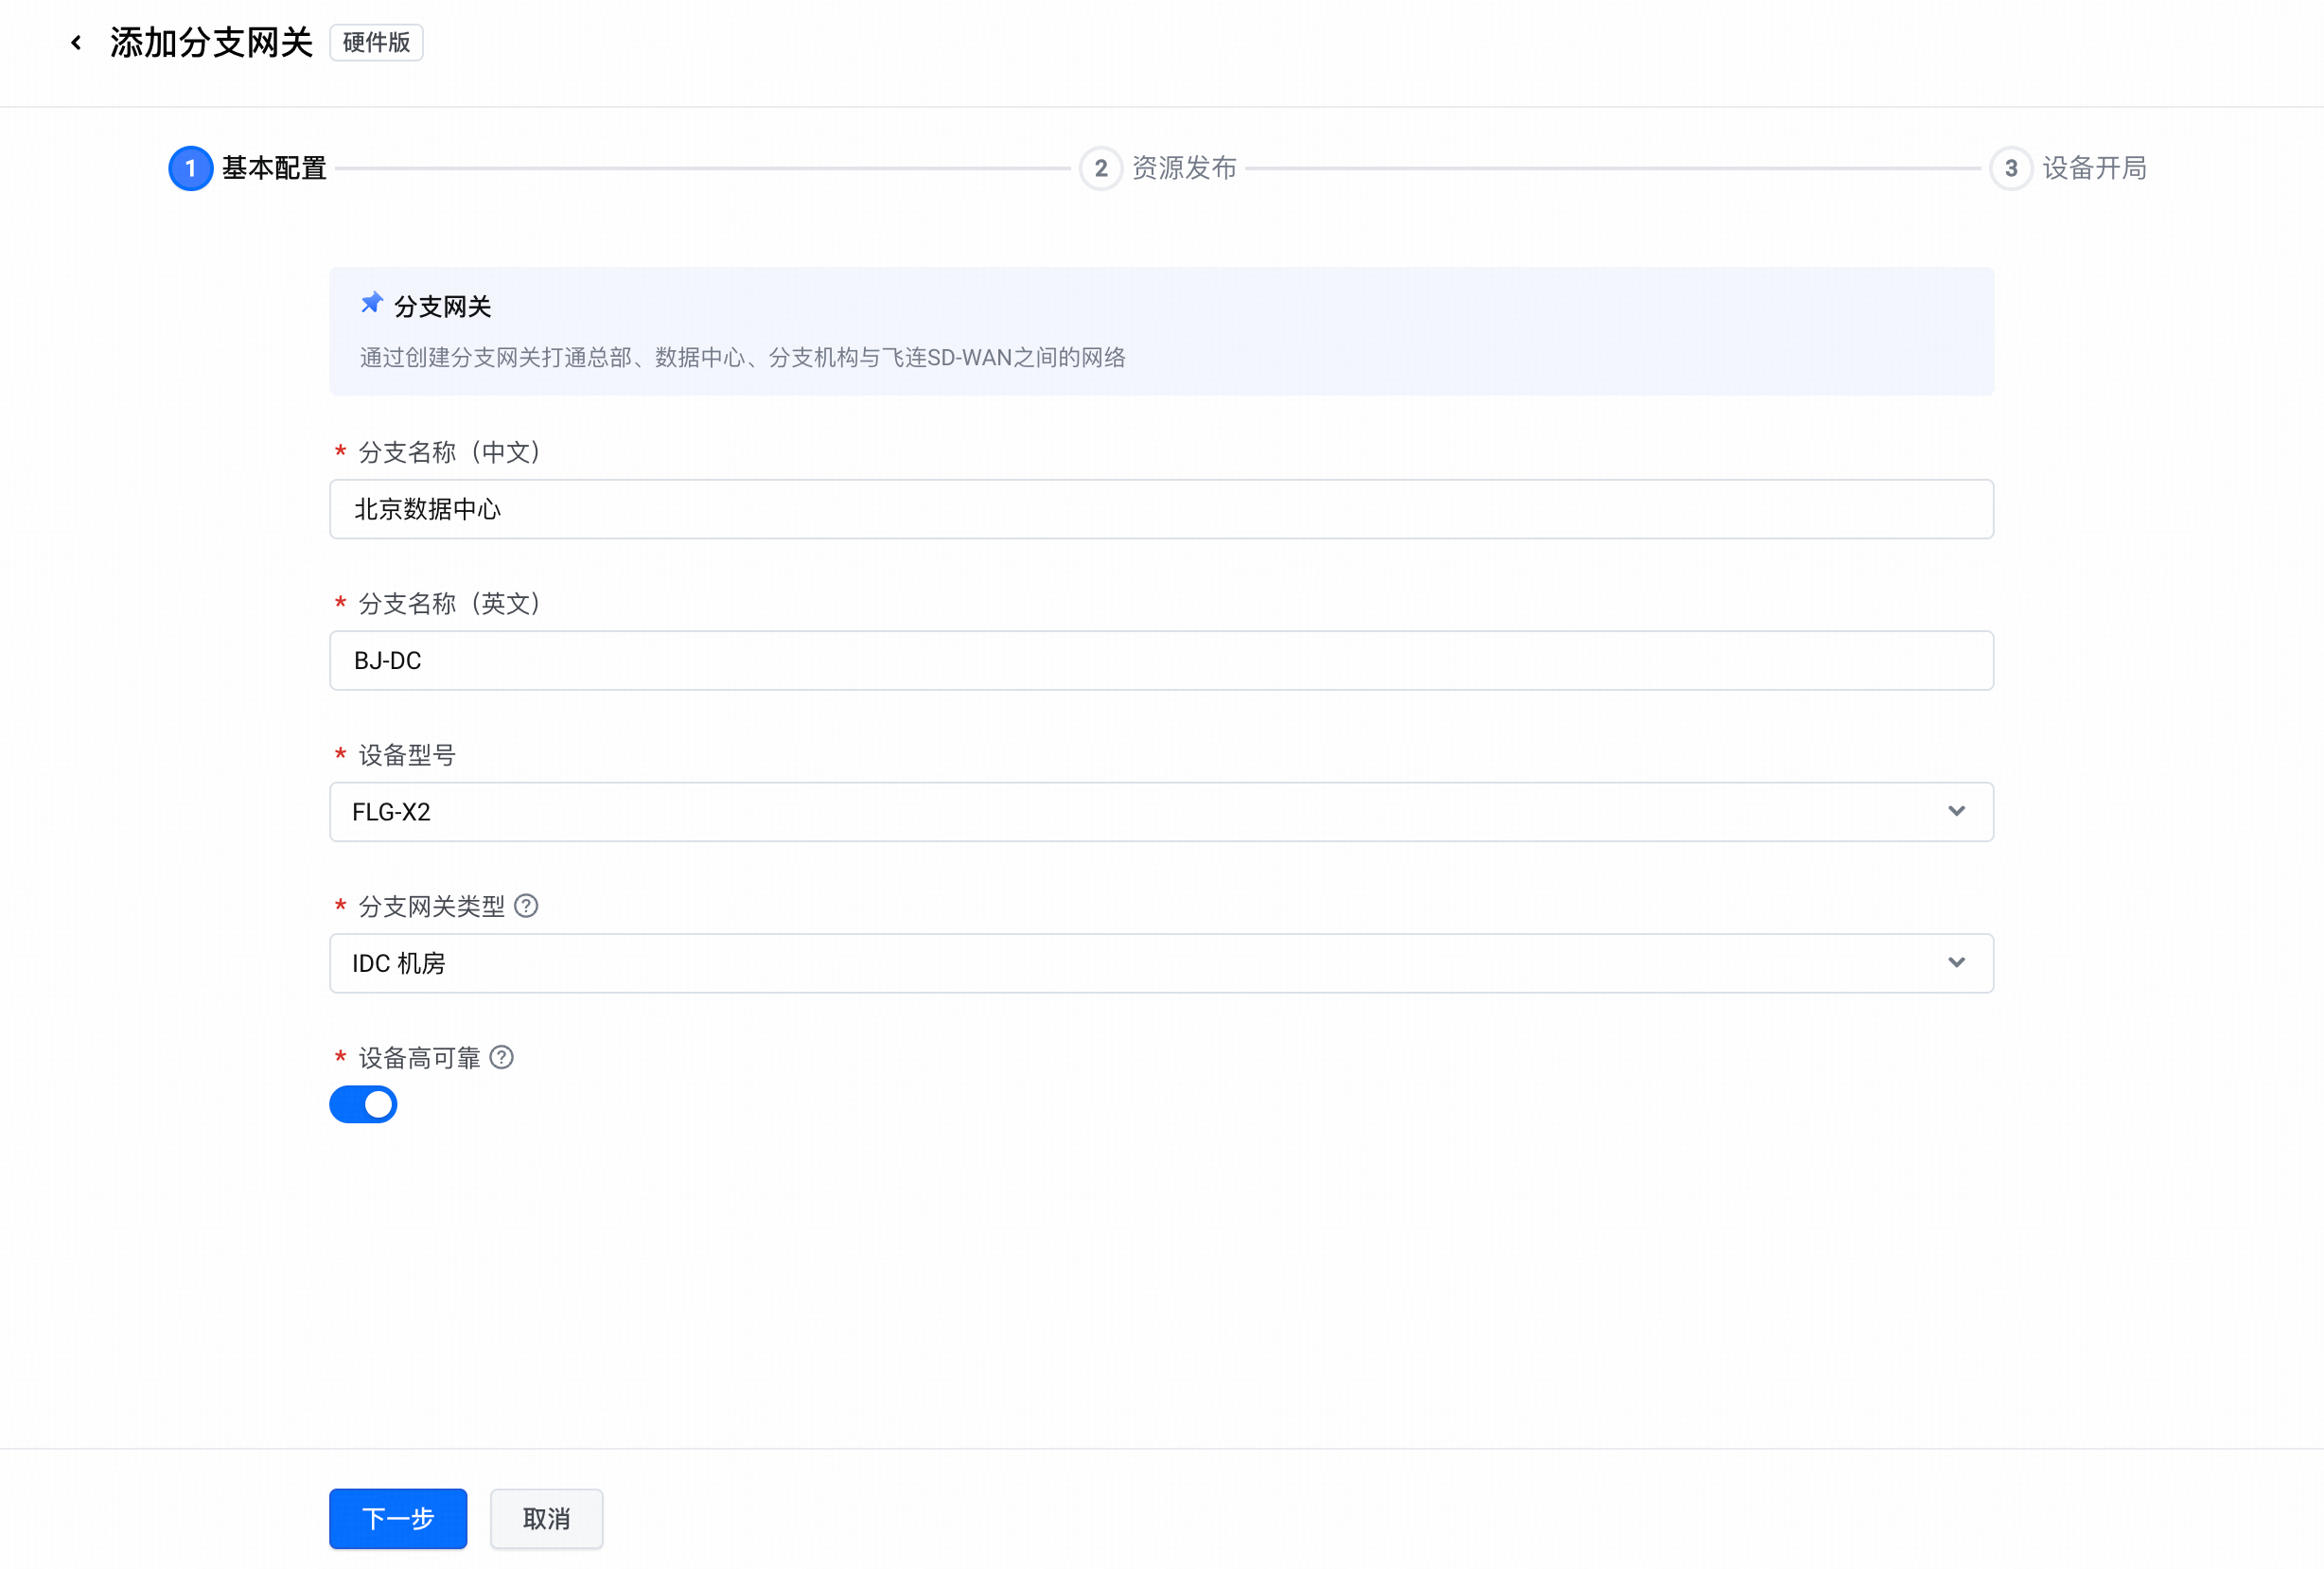Focus the 分支名称（中文）input with 北京数据中心

point(1161,509)
